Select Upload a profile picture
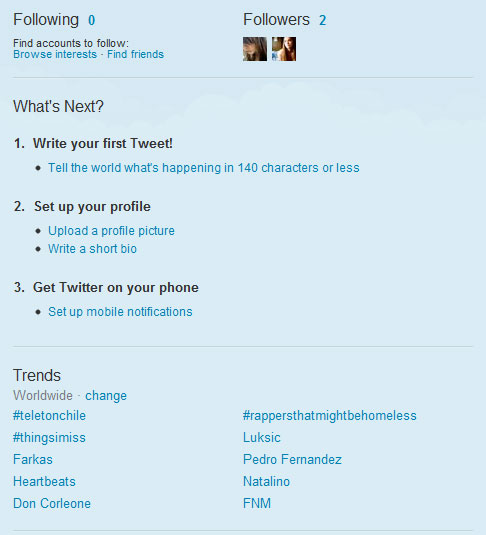The image size is (486, 535). (111, 231)
